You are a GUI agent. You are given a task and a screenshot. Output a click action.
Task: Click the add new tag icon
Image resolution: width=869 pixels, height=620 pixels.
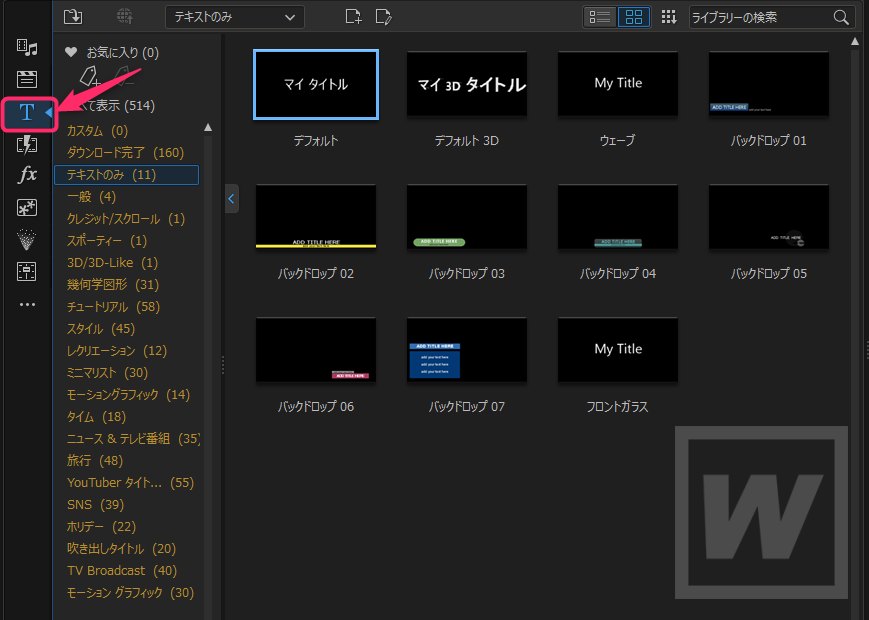[90, 76]
